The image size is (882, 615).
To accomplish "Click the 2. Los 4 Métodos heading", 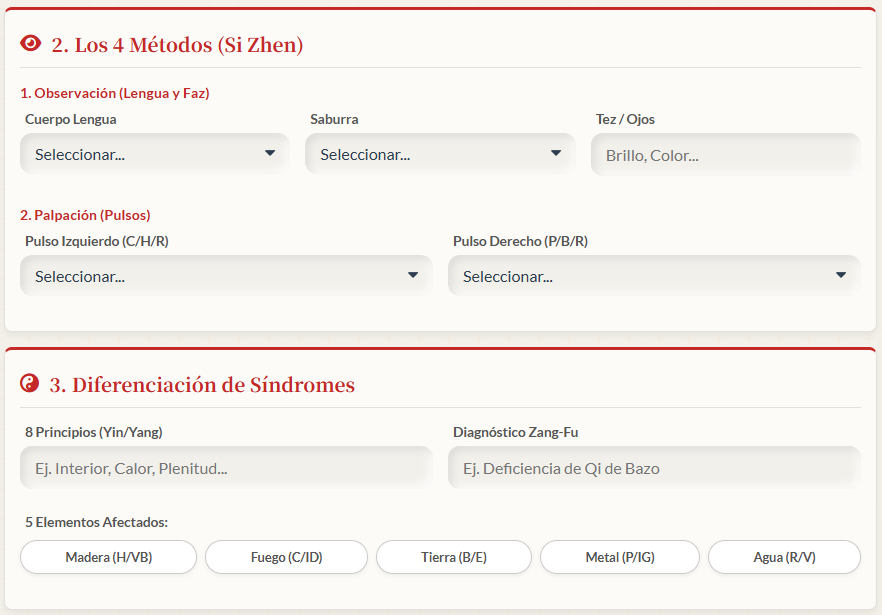I will pyautogui.click(x=177, y=45).
